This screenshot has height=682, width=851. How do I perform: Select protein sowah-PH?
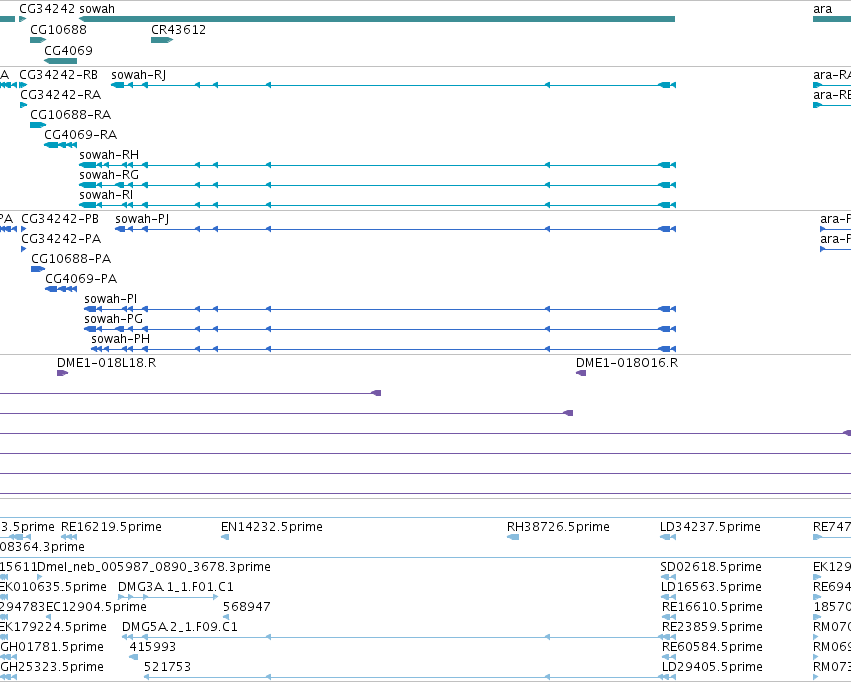point(384,349)
